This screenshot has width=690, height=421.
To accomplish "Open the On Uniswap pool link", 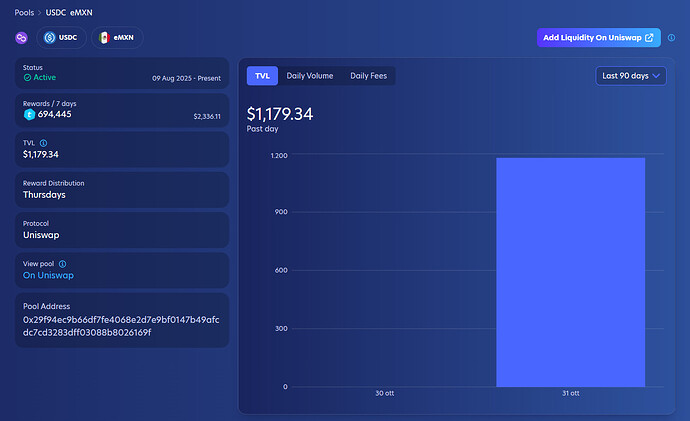I will click(x=48, y=275).
